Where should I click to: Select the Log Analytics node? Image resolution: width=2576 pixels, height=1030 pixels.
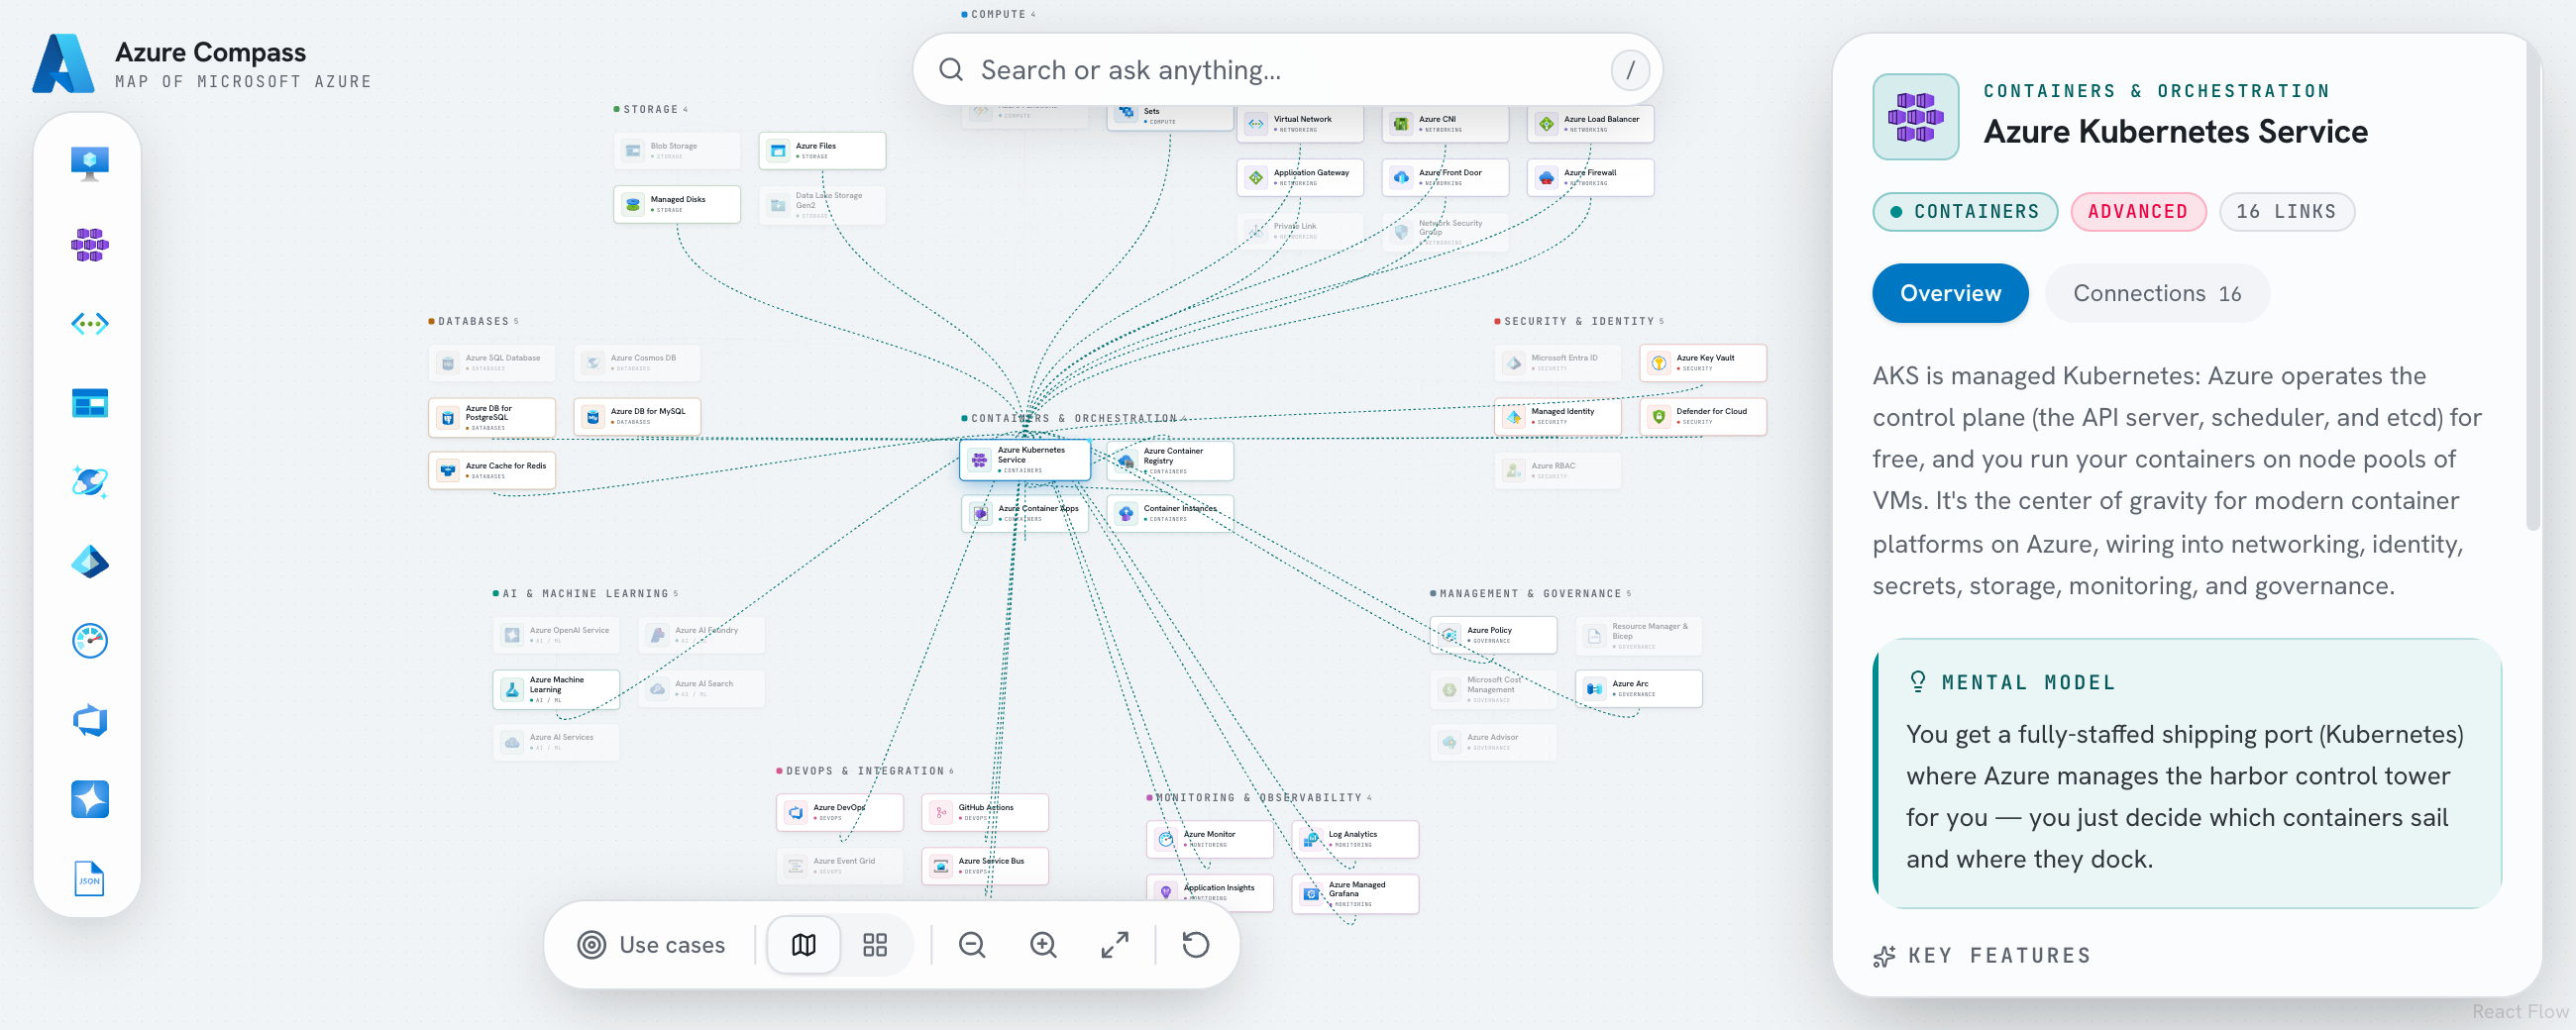pos(1355,839)
